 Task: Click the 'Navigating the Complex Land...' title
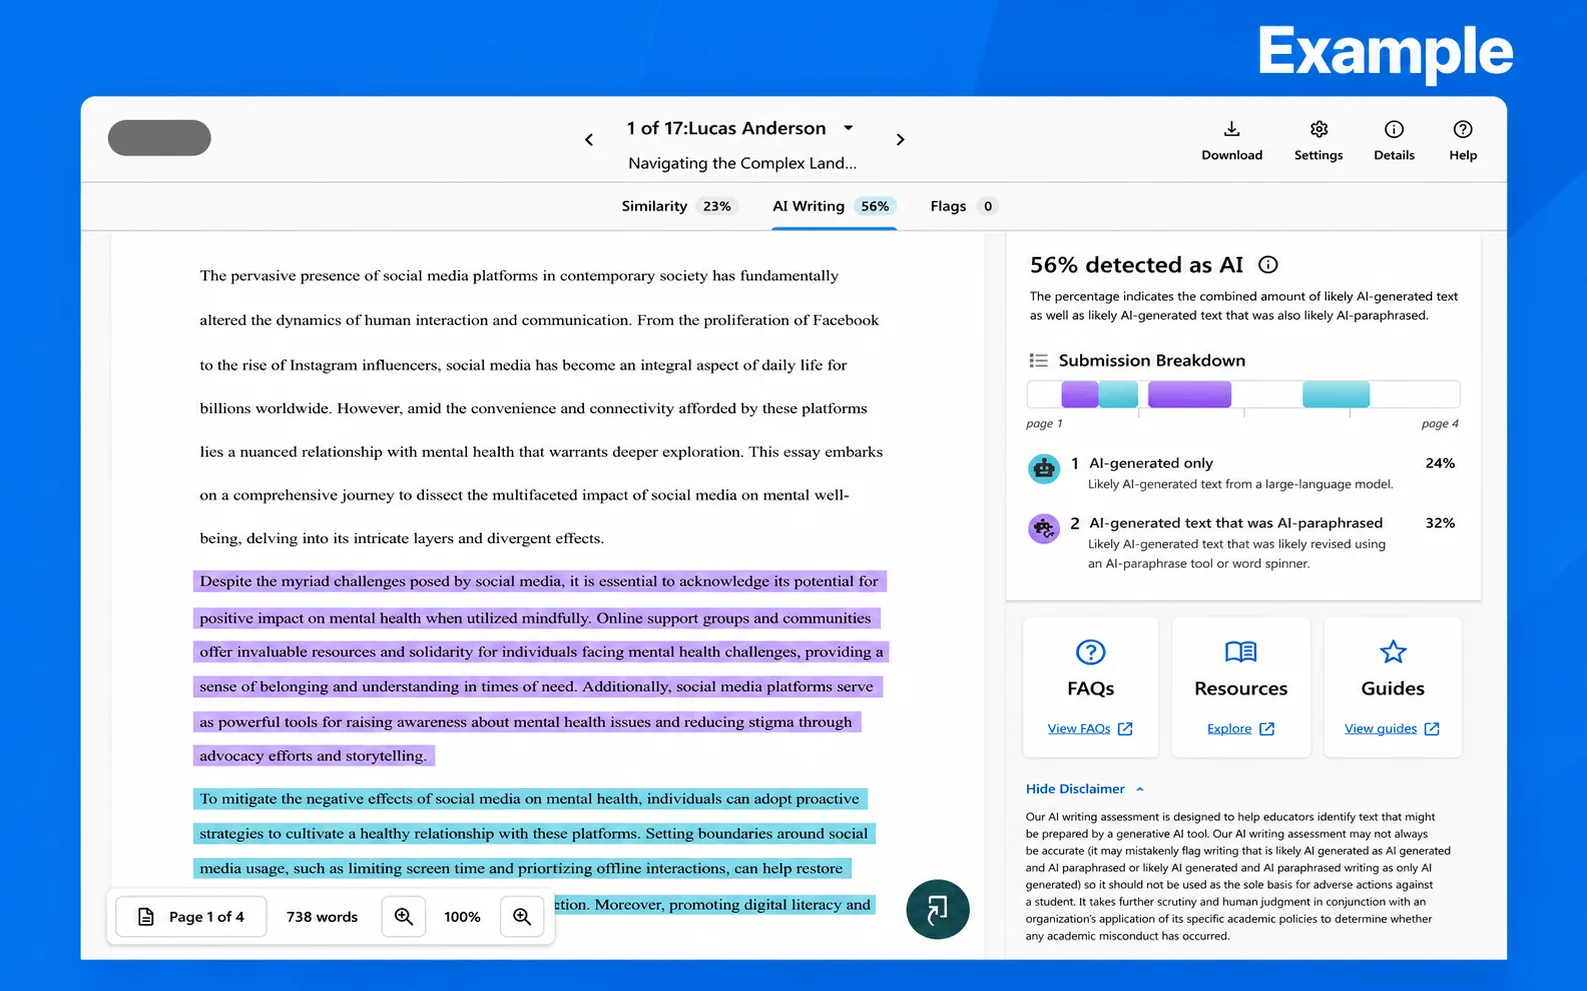point(742,163)
